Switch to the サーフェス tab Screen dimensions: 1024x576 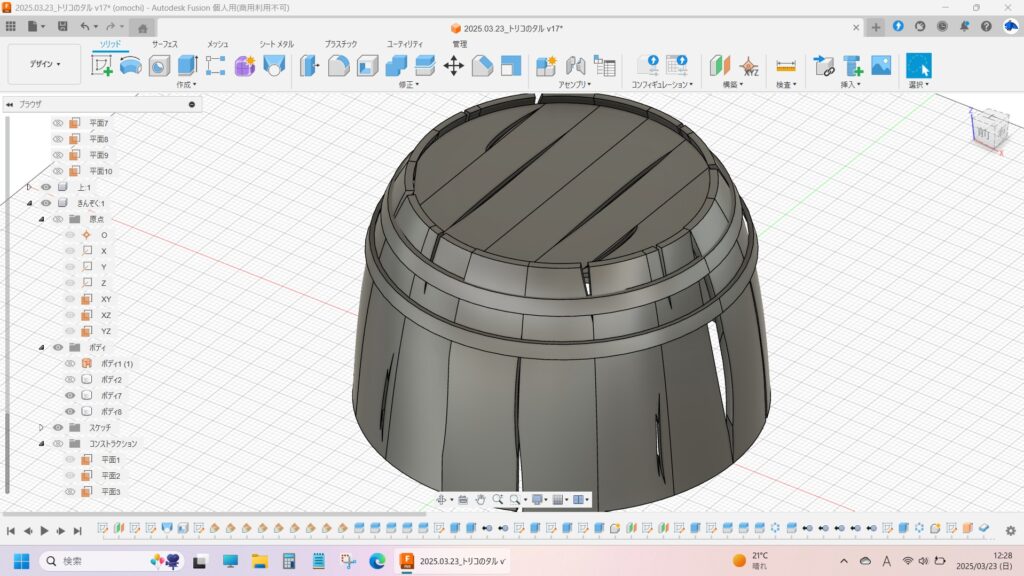(x=165, y=44)
